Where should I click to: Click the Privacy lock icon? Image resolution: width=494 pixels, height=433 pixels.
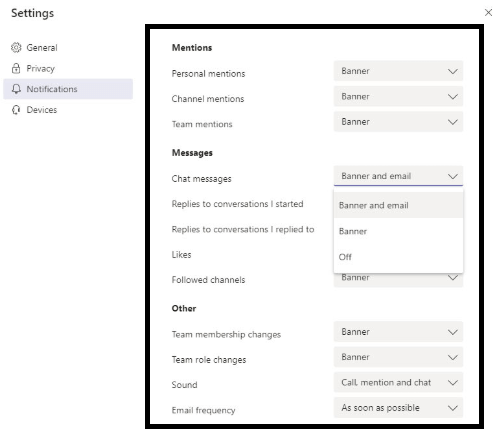click(x=16, y=68)
